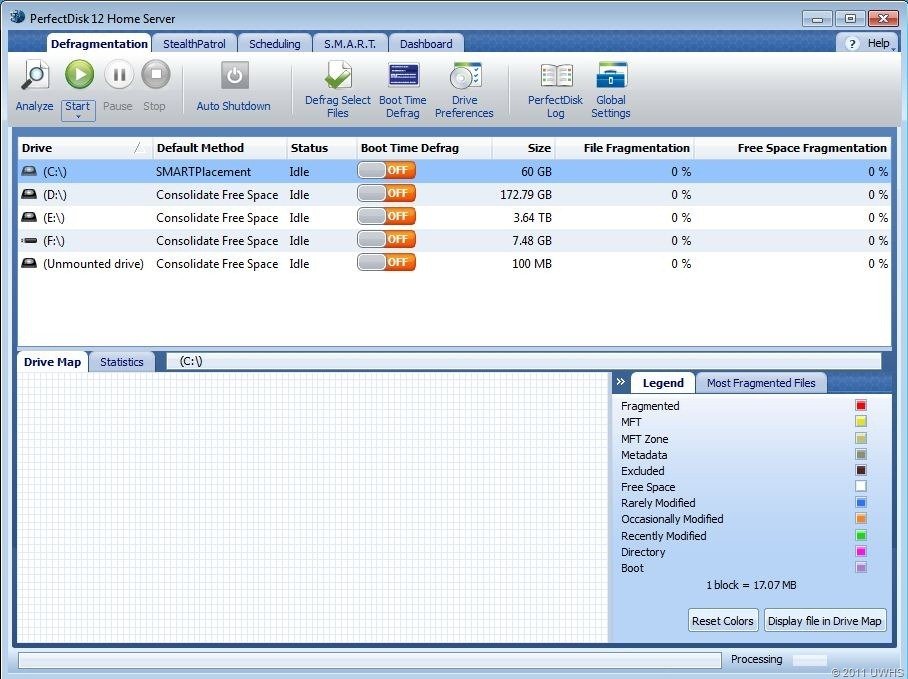Open the Dashboard tab
908x679 pixels.
(426, 44)
